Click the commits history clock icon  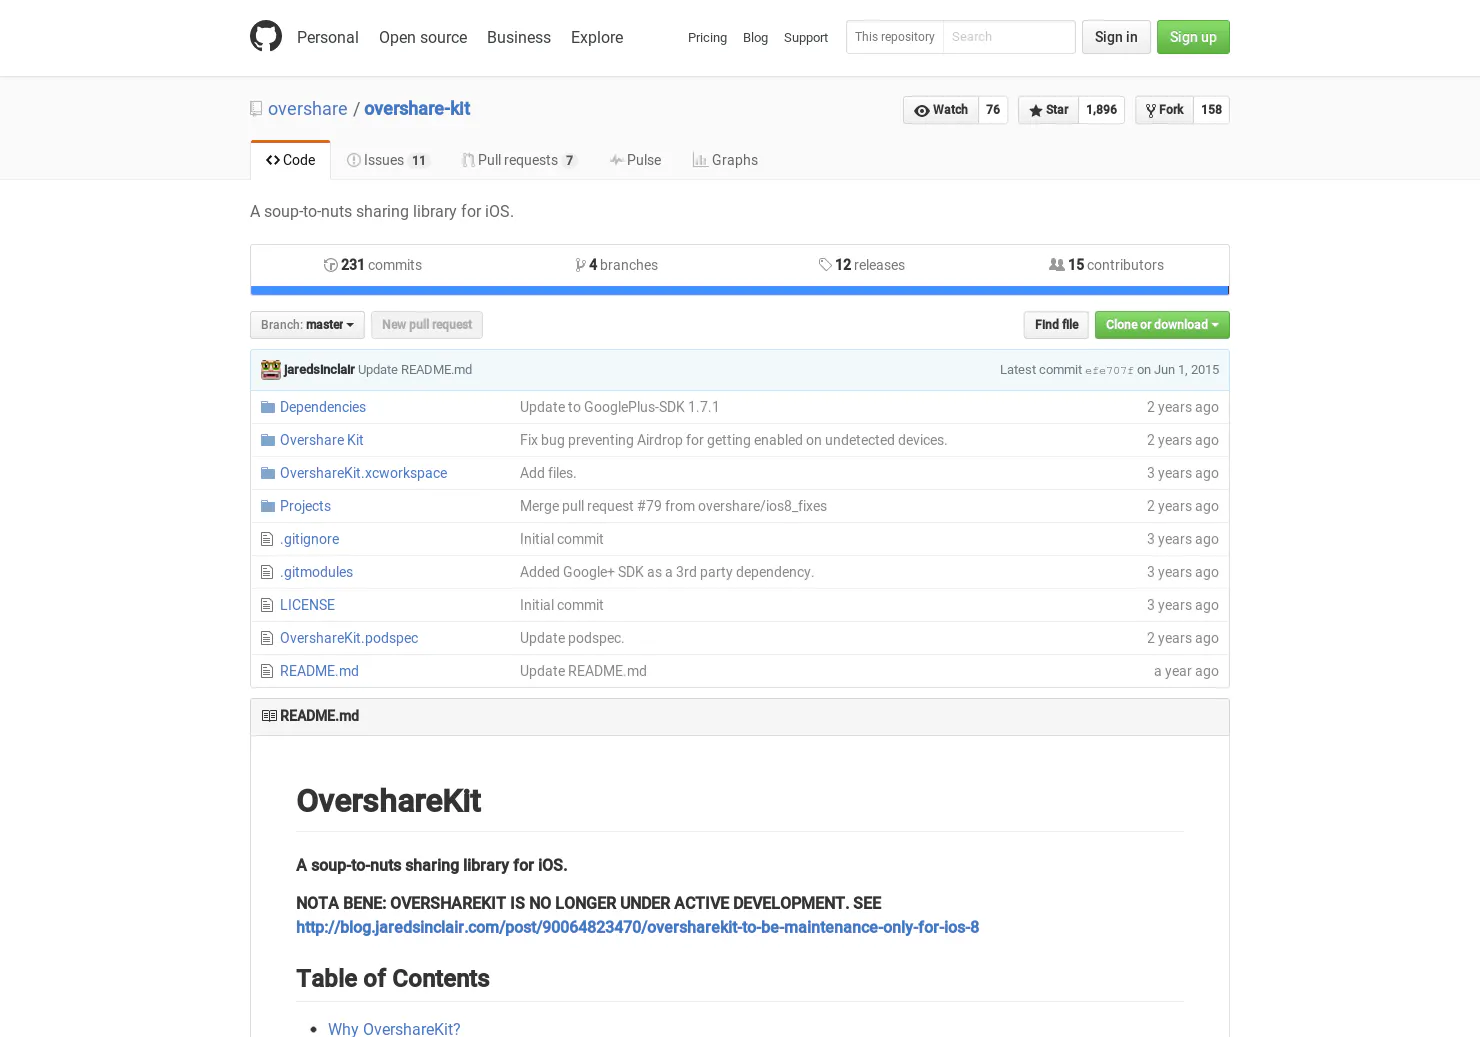(x=330, y=265)
